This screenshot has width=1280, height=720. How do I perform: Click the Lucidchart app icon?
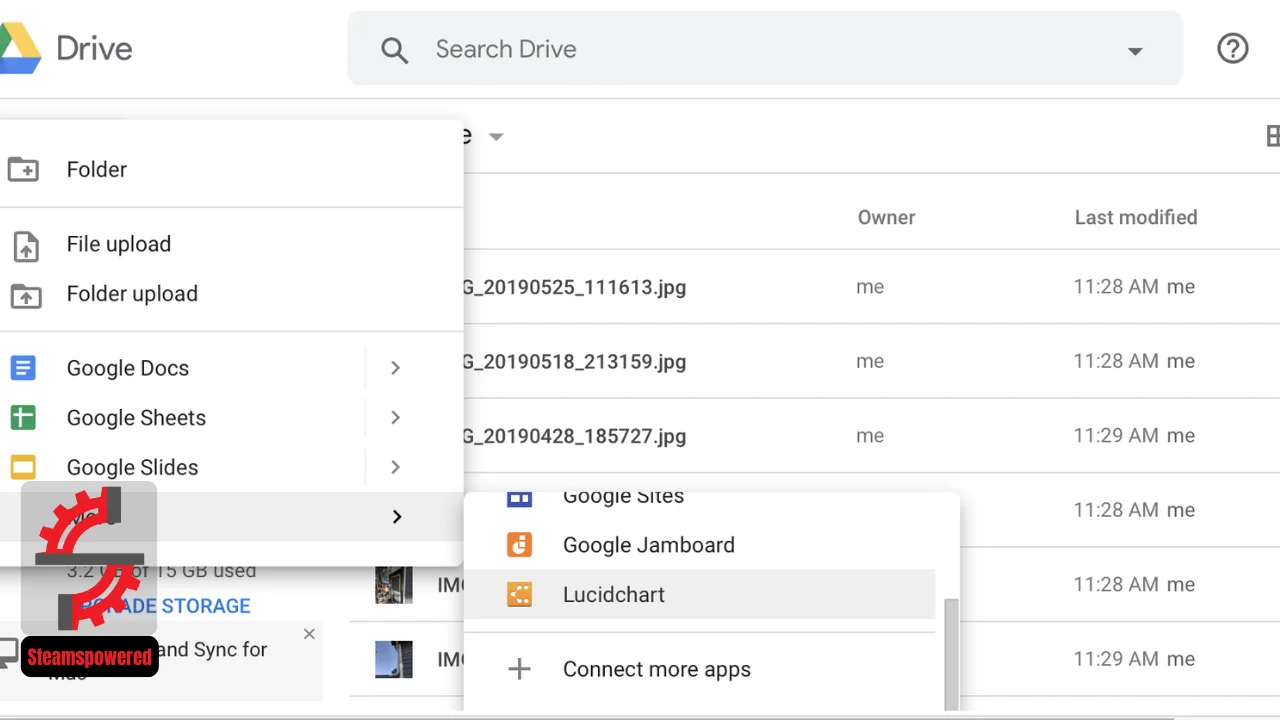[519, 595]
